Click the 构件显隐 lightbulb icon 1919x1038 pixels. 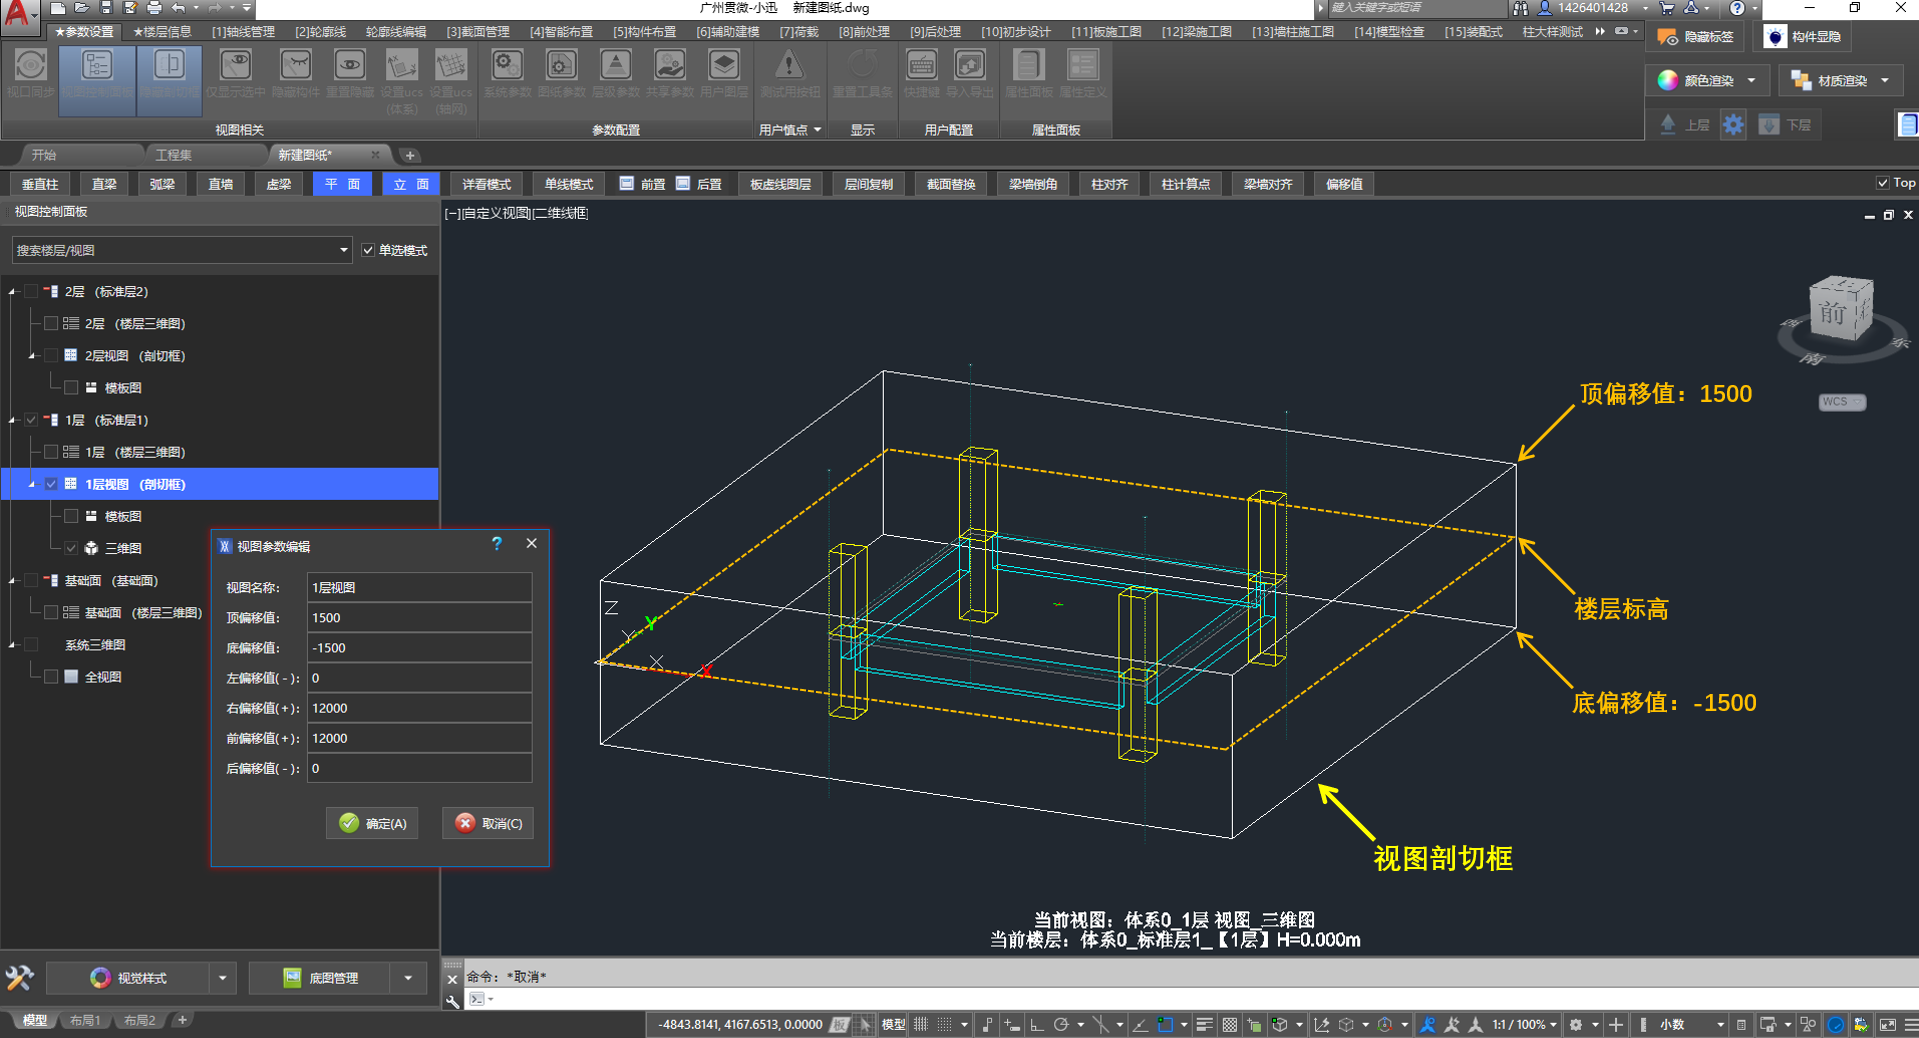(1775, 37)
